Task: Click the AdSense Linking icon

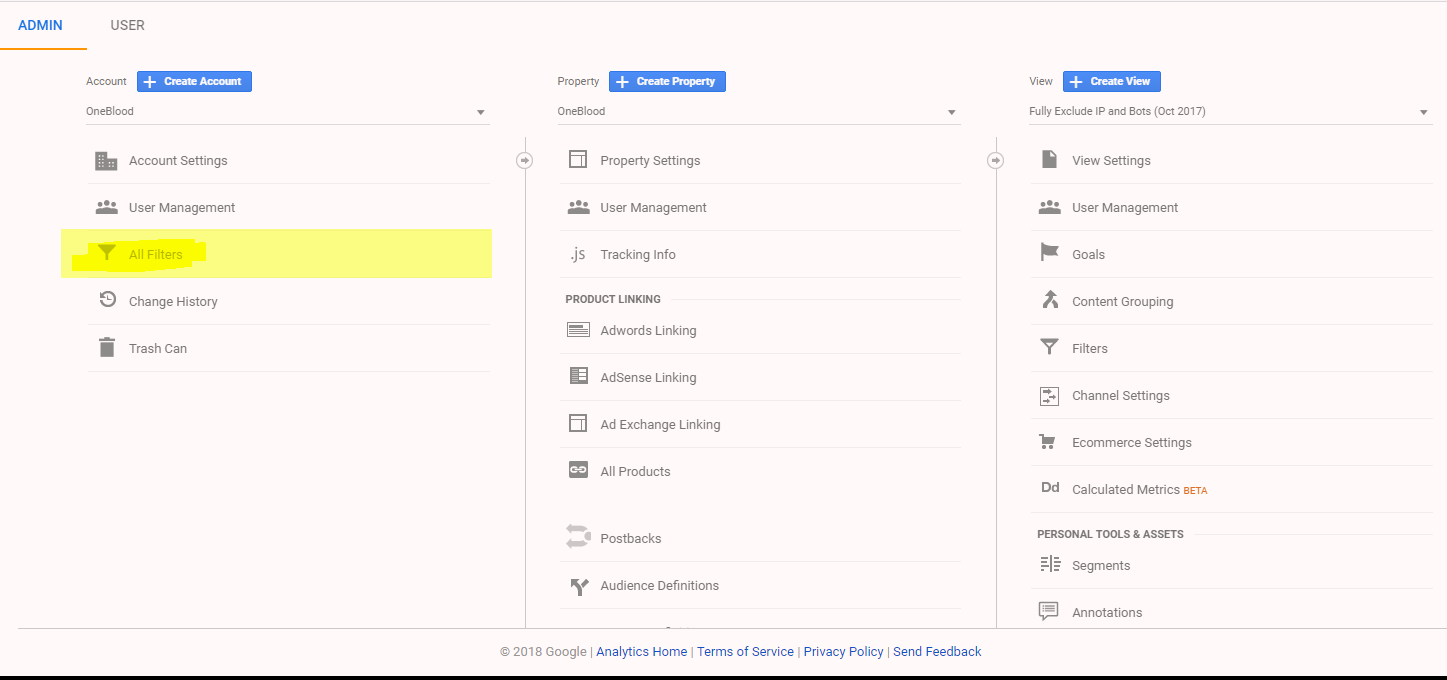Action: (x=578, y=376)
